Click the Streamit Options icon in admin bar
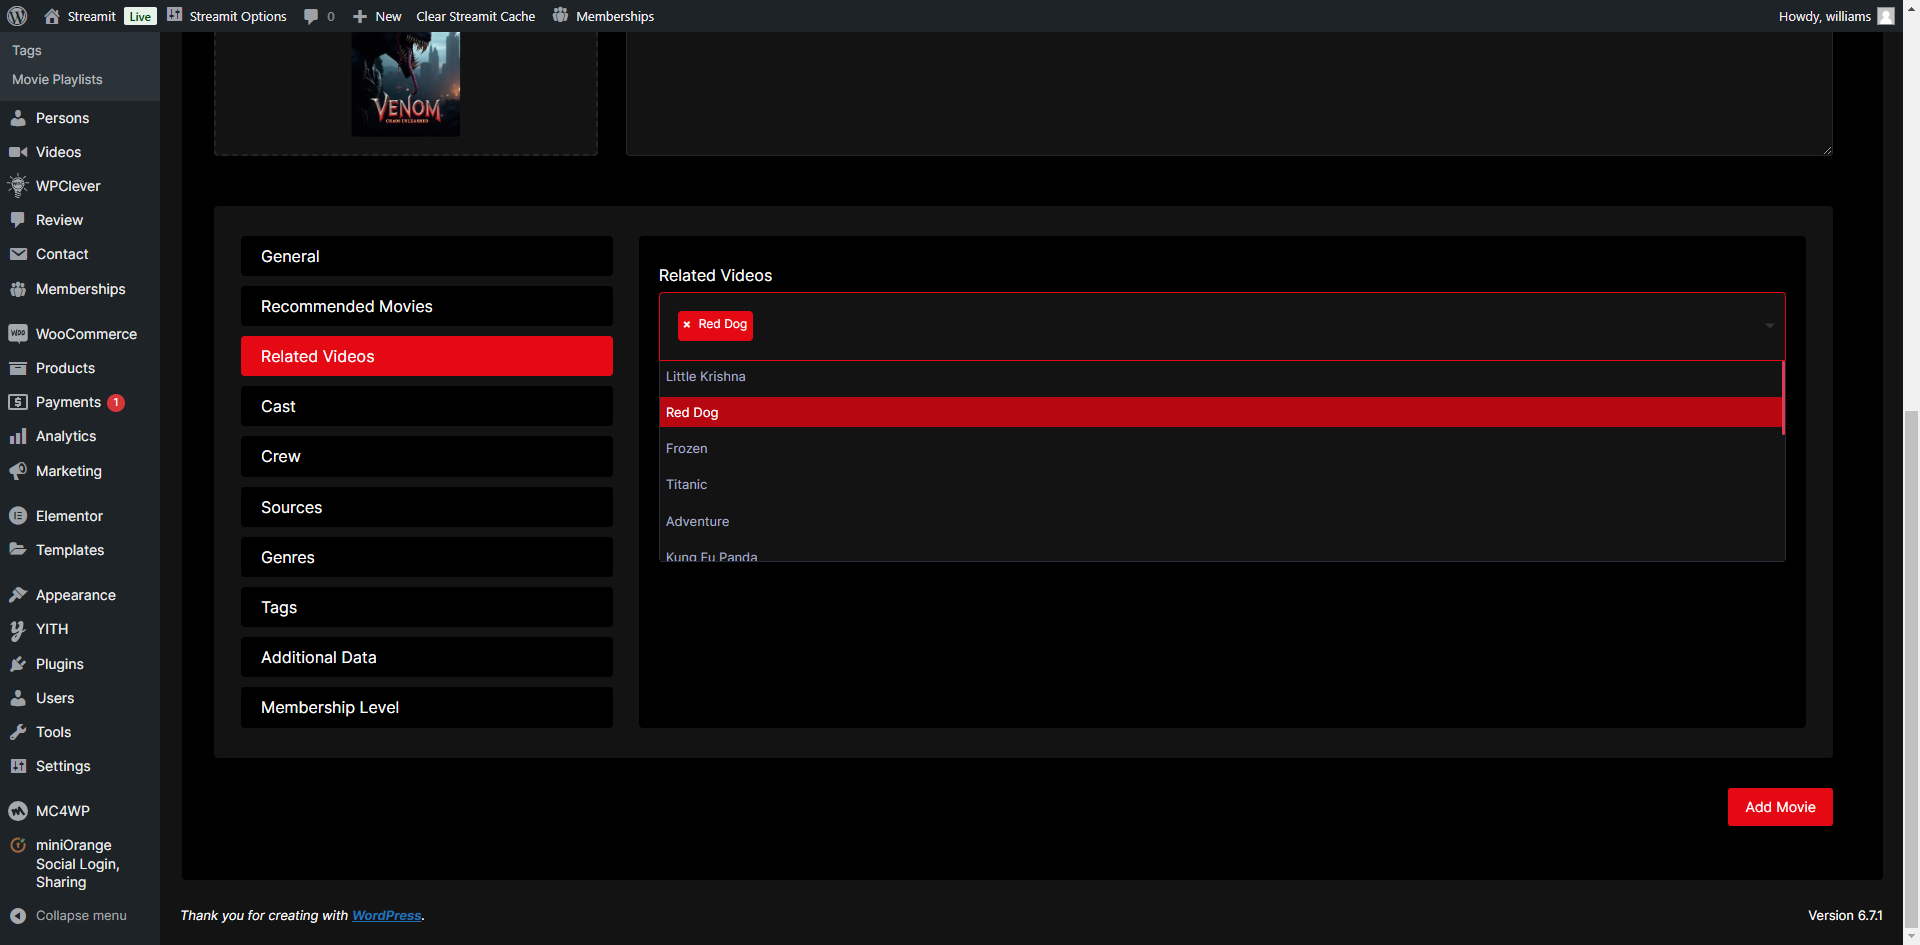1920x945 pixels. 174,15
